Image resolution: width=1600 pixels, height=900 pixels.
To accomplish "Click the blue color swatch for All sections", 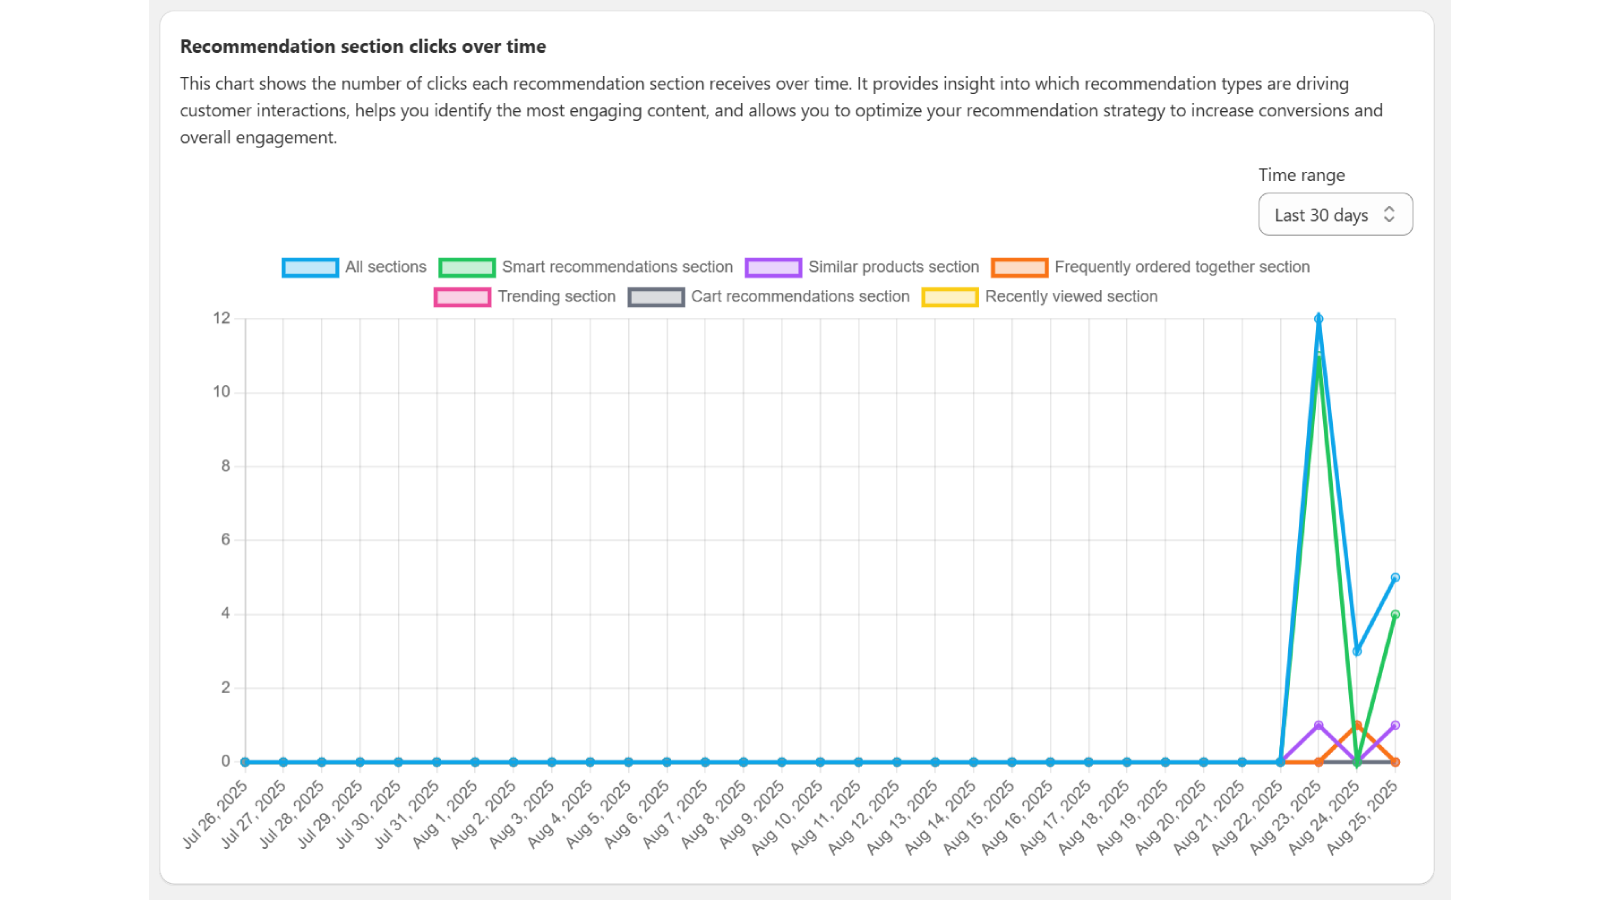I will click(x=310, y=267).
